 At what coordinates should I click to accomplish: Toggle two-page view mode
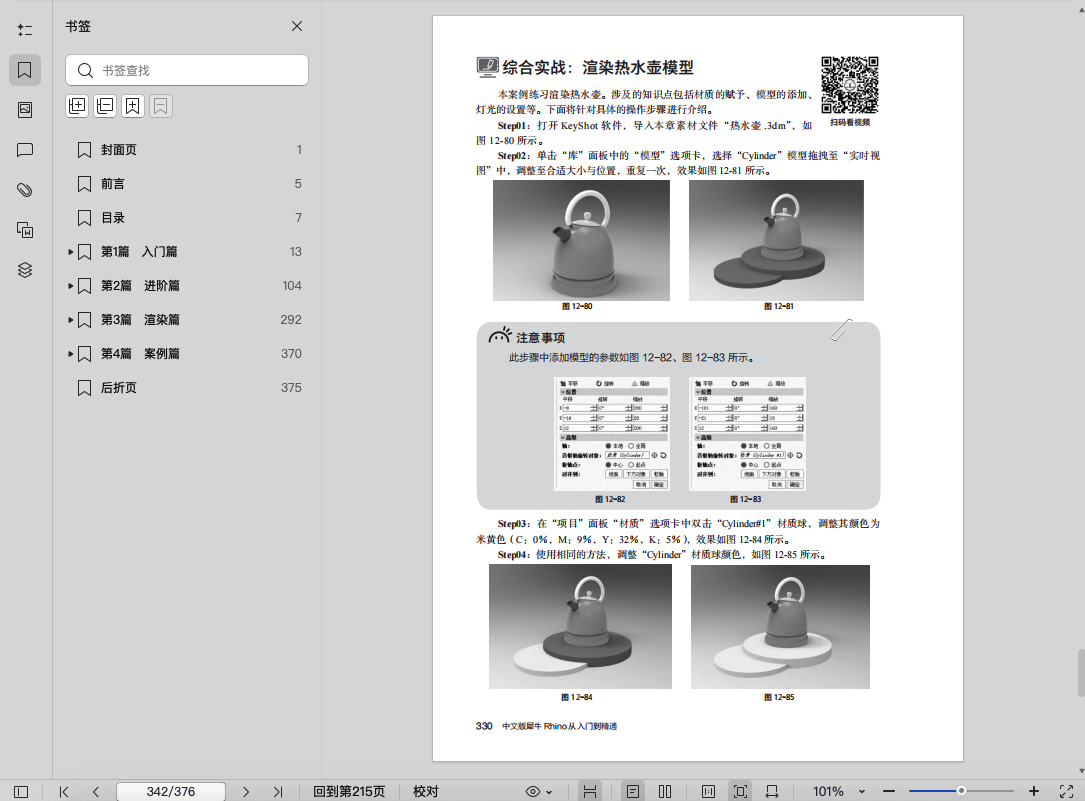coord(664,791)
